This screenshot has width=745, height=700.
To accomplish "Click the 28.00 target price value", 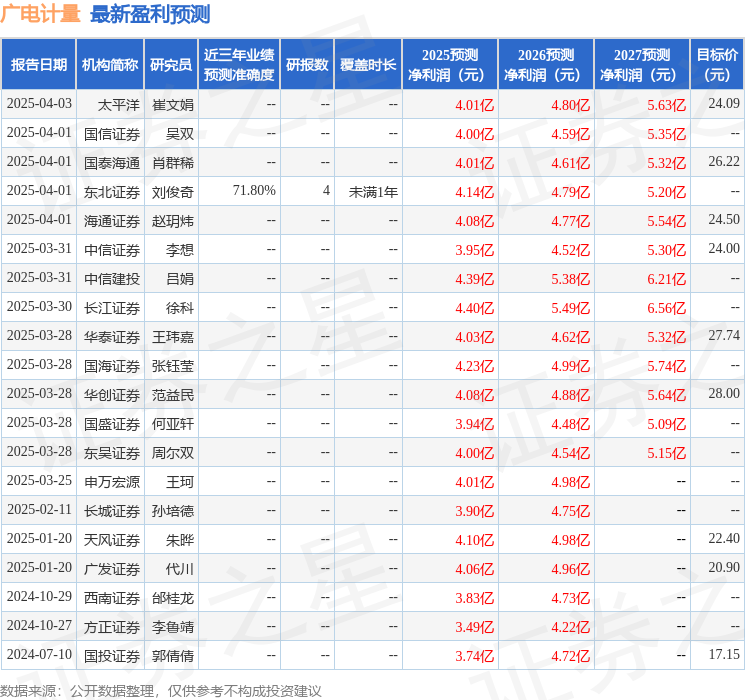I will tap(724, 393).
